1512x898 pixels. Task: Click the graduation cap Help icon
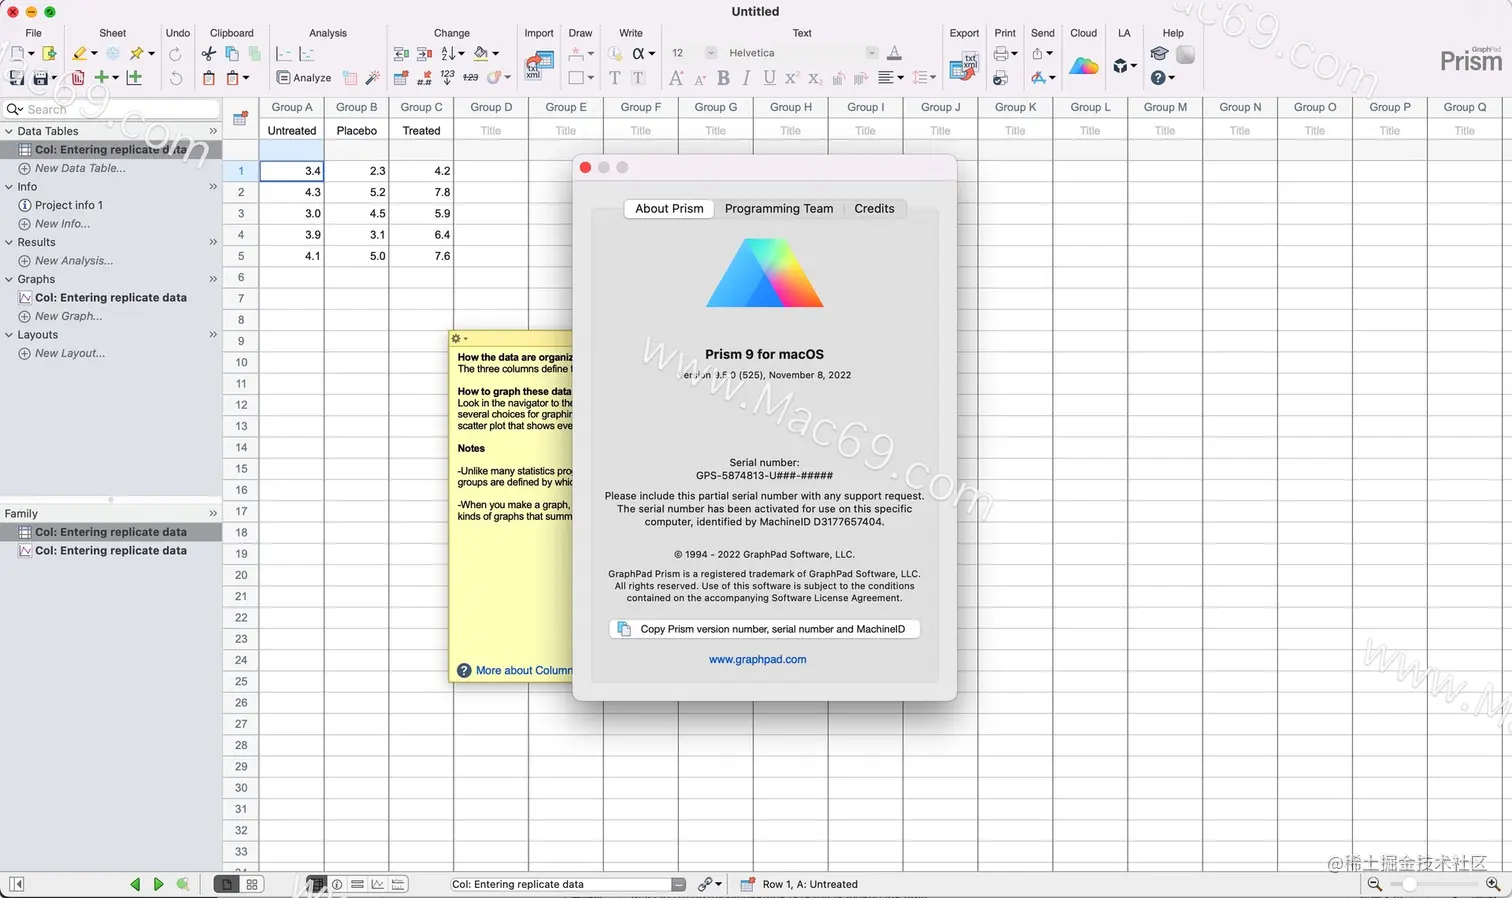(x=1159, y=54)
